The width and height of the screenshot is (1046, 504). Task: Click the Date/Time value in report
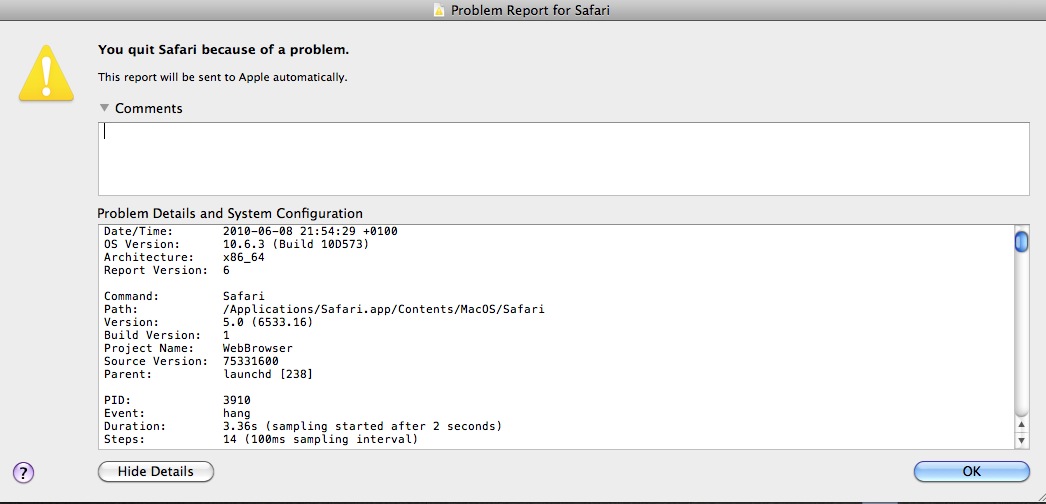pyautogui.click(x=310, y=231)
